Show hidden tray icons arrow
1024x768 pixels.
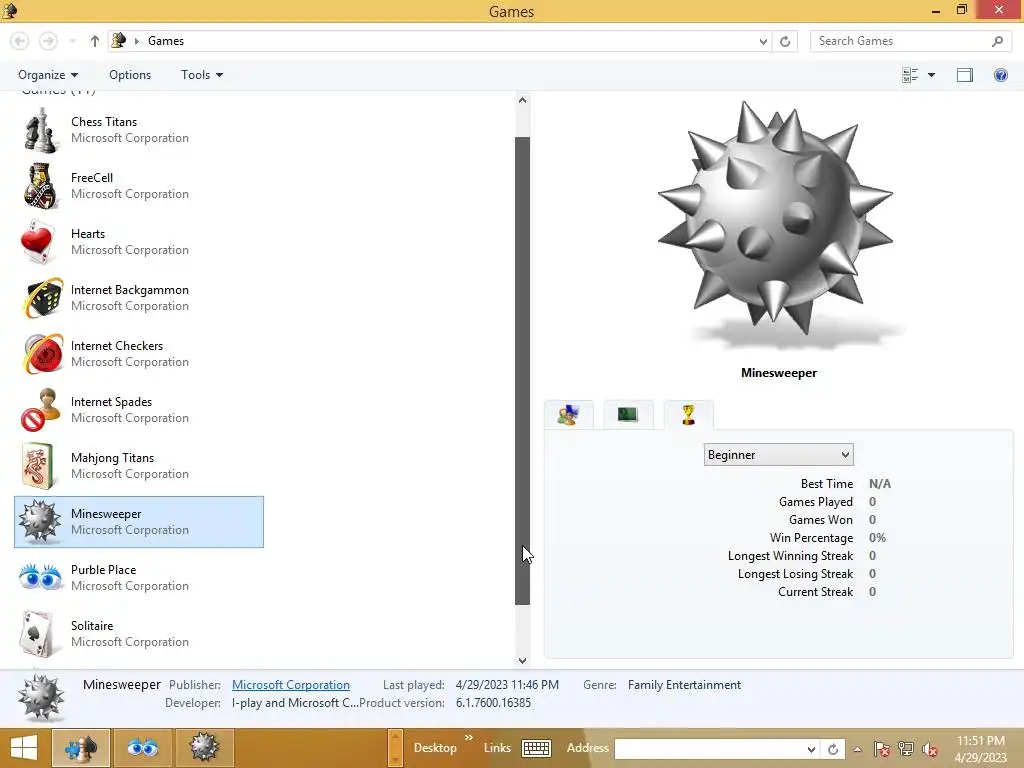[x=857, y=749]
